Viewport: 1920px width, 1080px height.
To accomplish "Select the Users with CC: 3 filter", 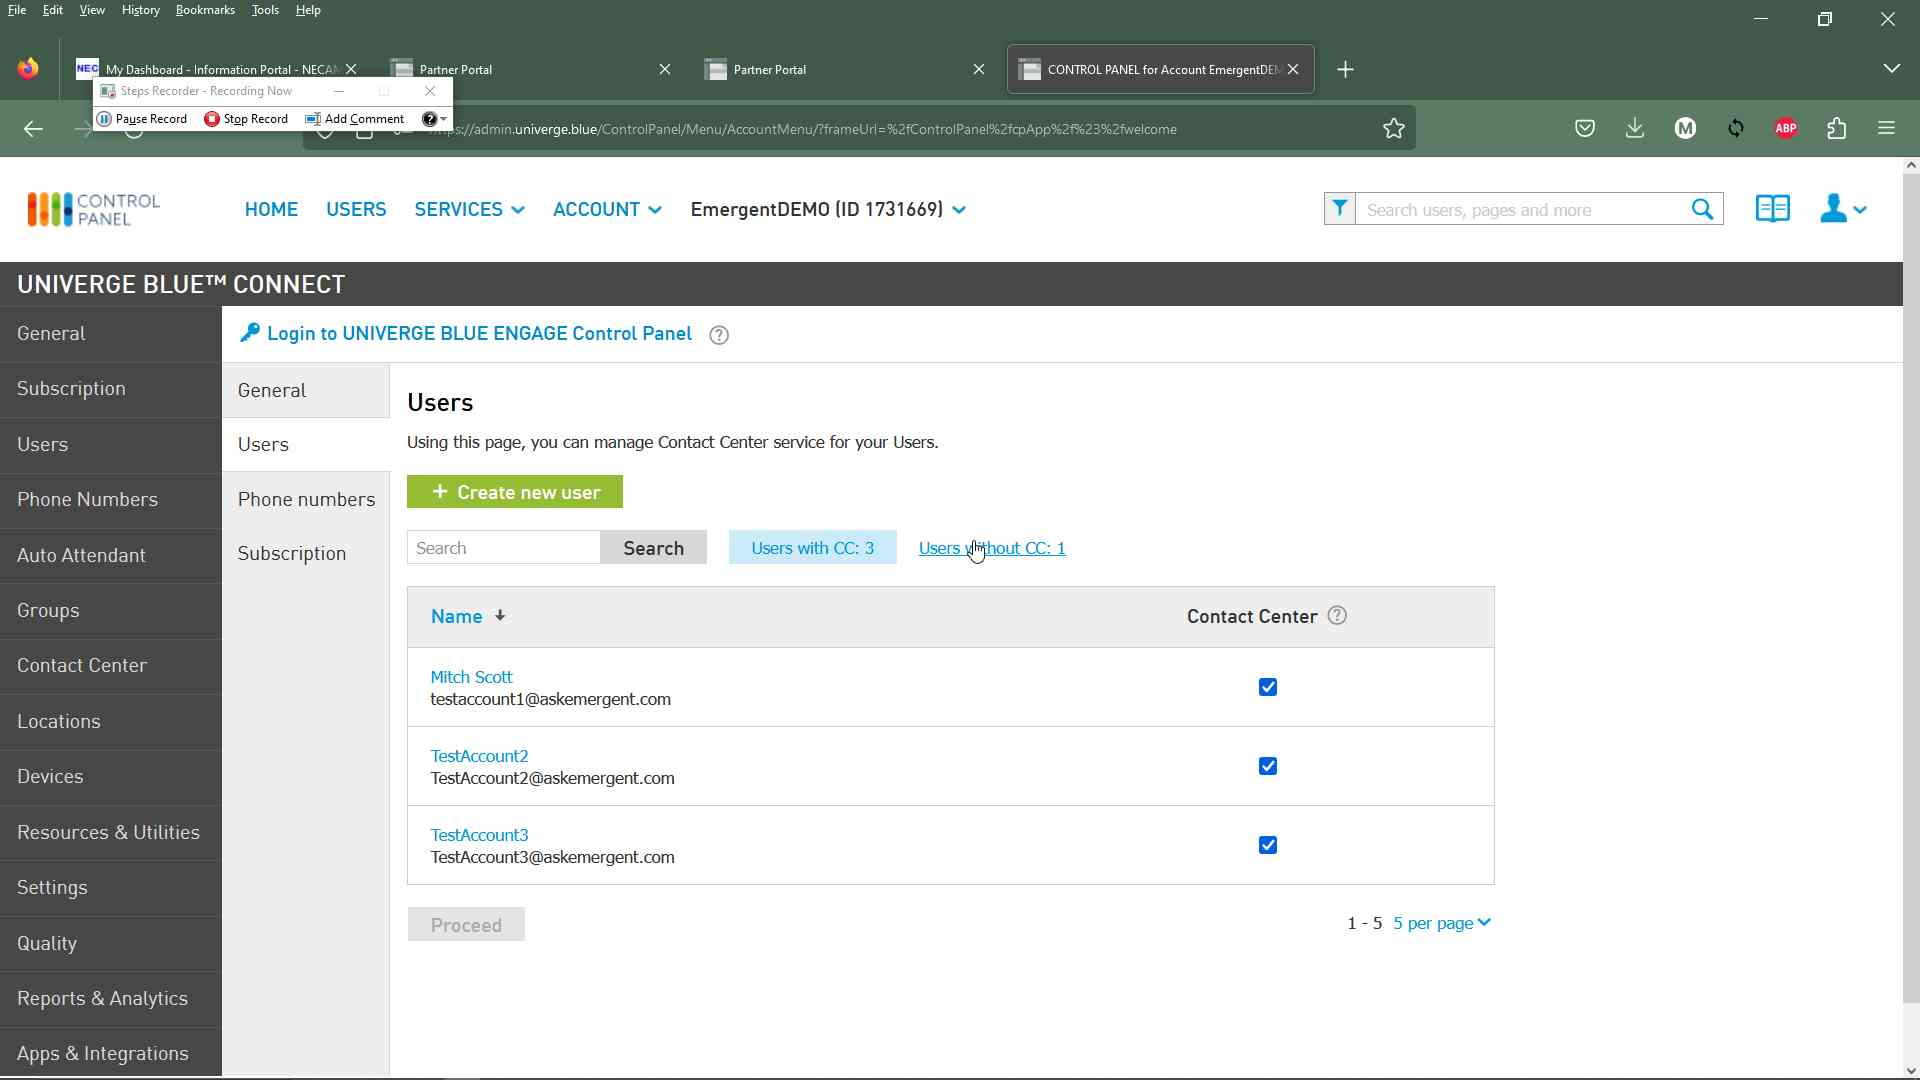I will pyautogui.click(x=812, y=548).
